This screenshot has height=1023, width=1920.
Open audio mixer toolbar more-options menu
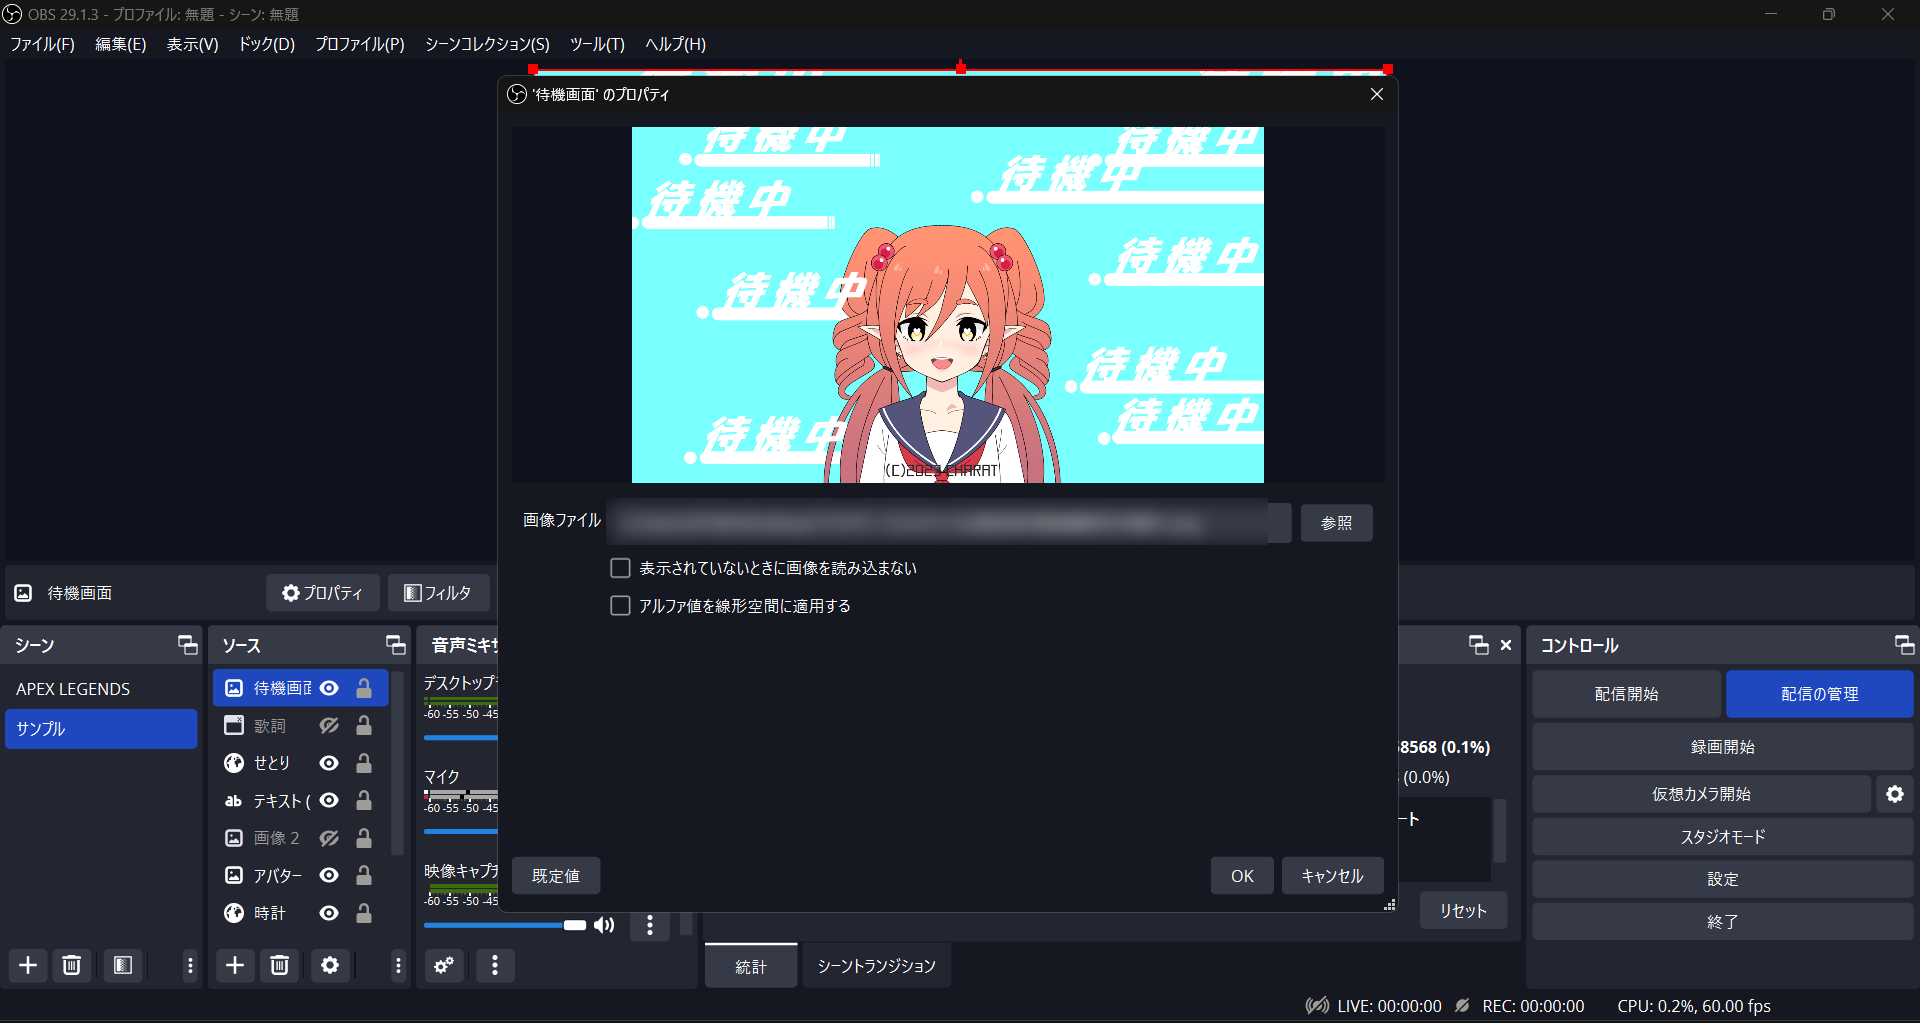tap(495, 965)
